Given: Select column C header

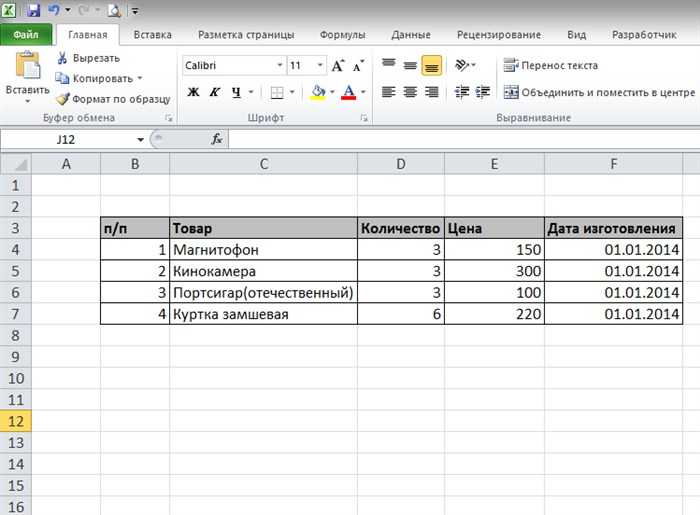Looking at the screenshot, I should [x=263, y=164].
